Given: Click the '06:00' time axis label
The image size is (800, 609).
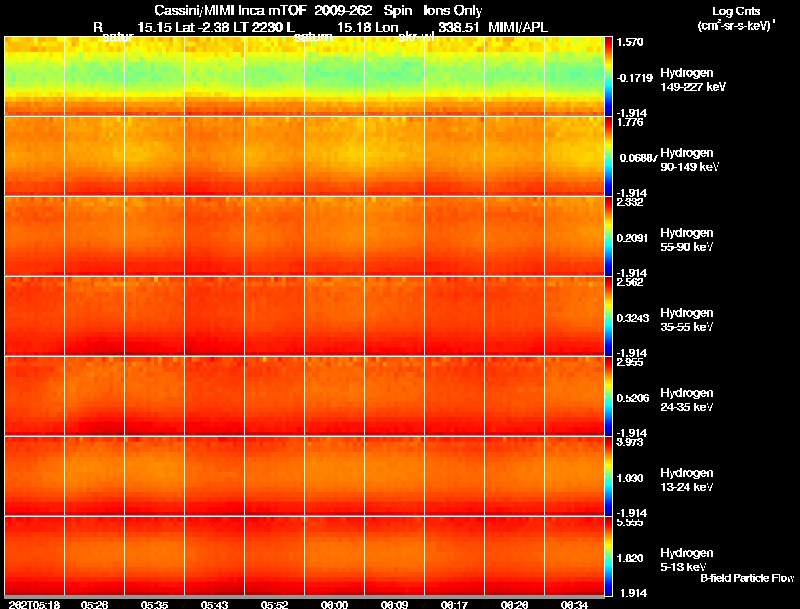Looking at the screenshot, I should pos(334,605).
